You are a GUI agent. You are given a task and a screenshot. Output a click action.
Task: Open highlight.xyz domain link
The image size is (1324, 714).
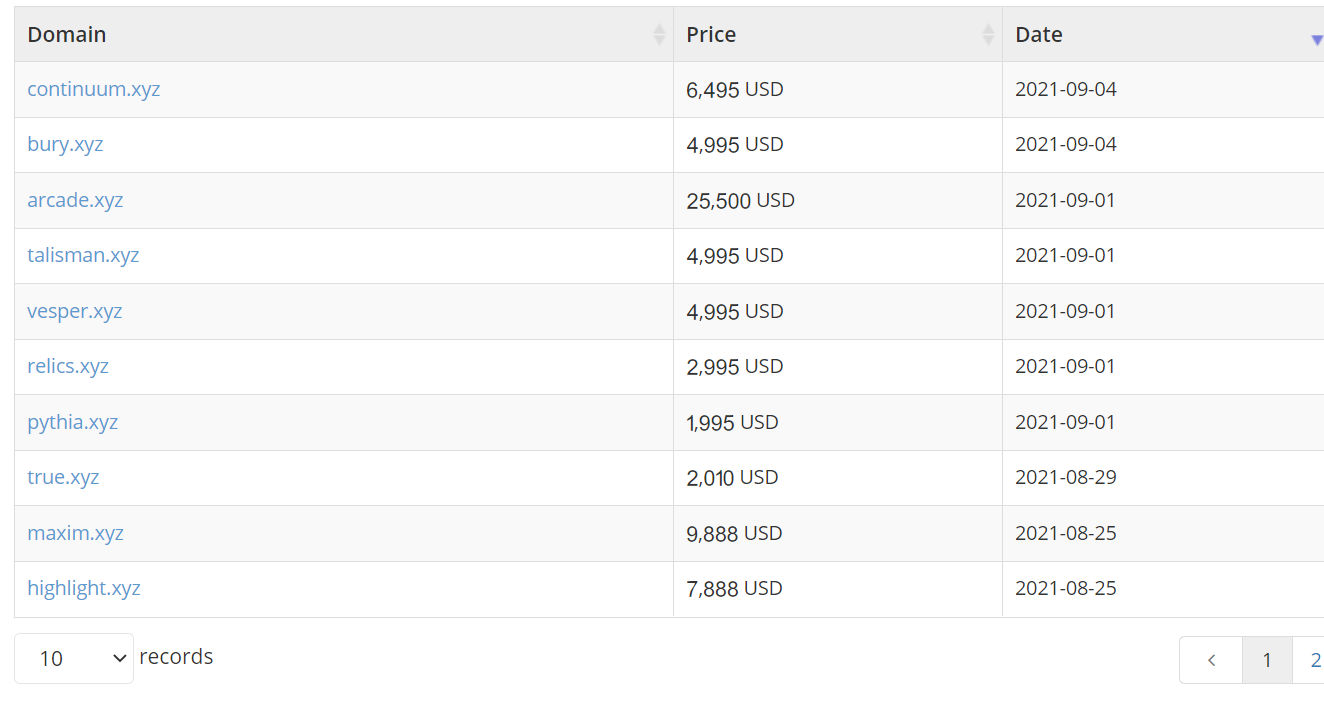(x=84, y=588)
